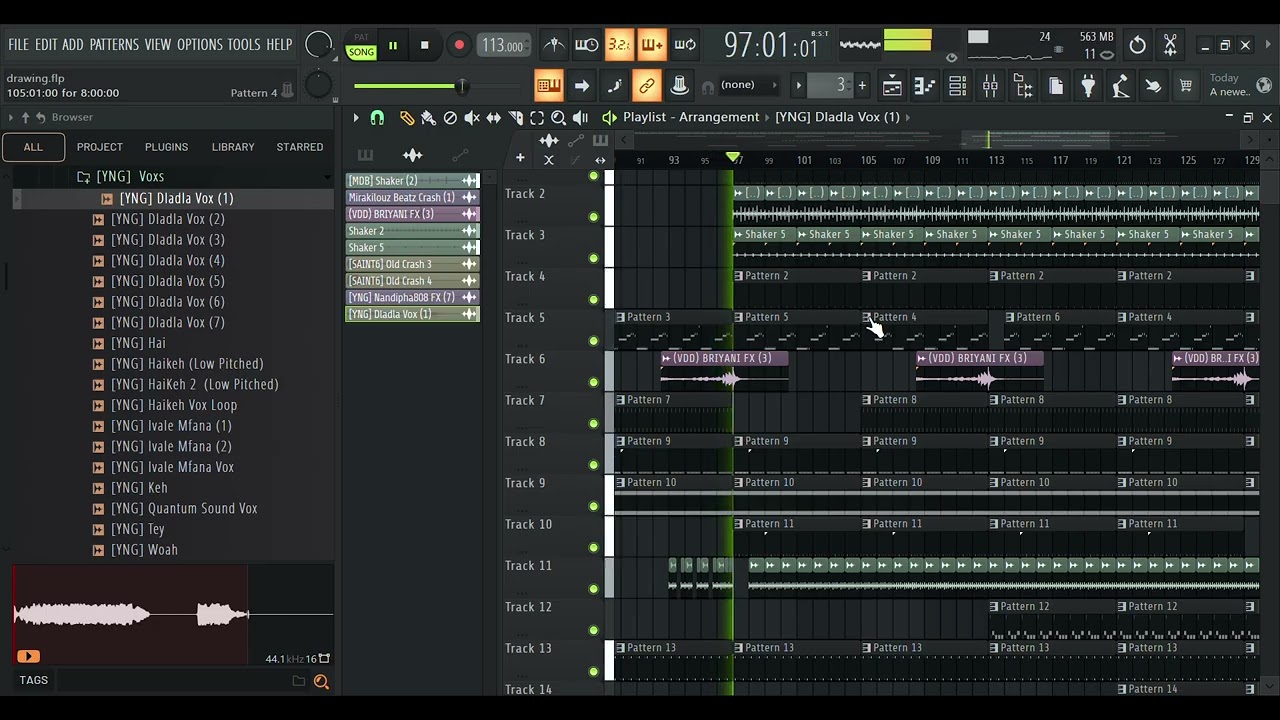Mute Track 4 using its green indicator
1280x720 pixels.
click(594, 299)
